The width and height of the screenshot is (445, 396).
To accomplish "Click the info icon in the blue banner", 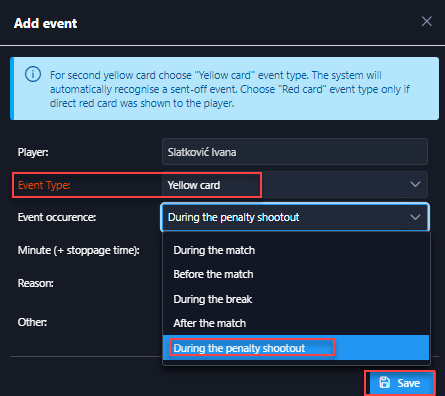I will click(x=33, y=74).
